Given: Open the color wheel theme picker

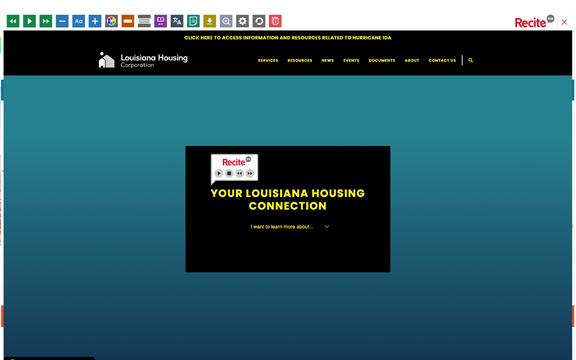Looking at the screenshot, I should coord(111,21).
